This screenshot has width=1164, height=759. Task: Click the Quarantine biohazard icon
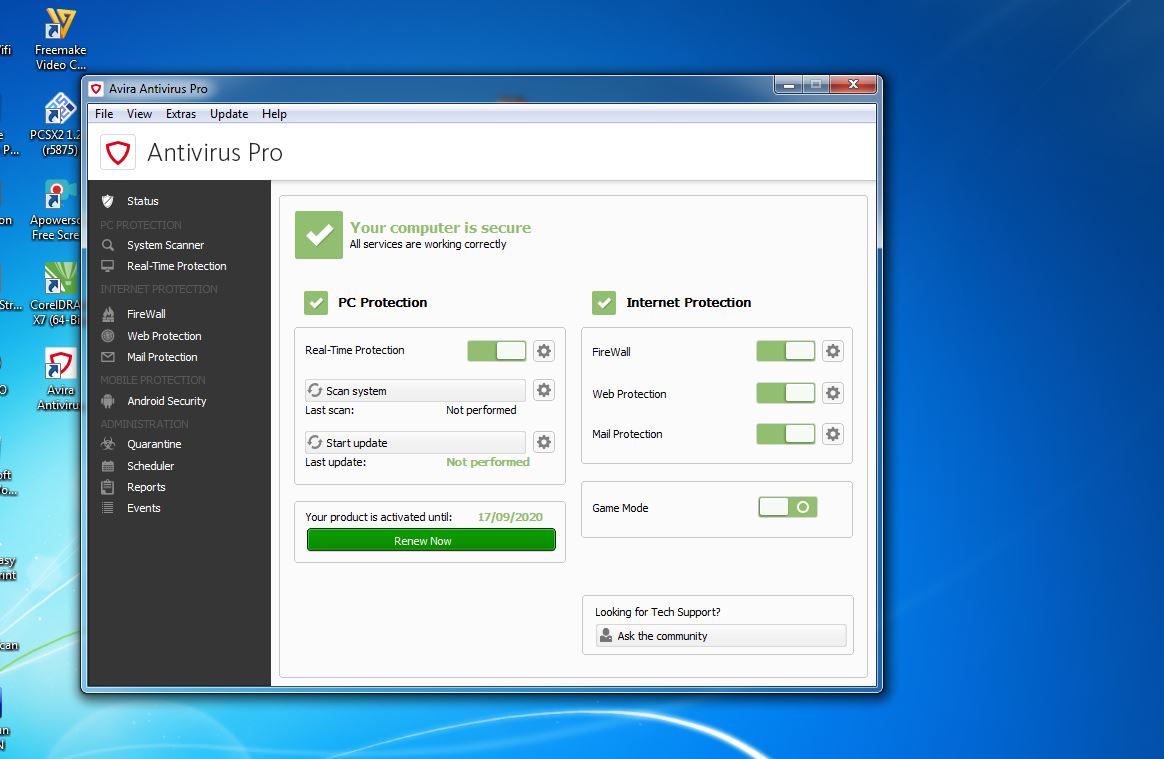click(x=108, y=444)
